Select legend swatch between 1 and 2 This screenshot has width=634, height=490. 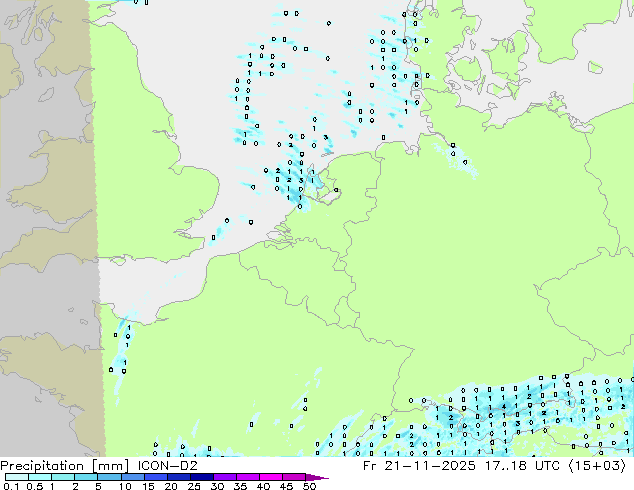63,477
